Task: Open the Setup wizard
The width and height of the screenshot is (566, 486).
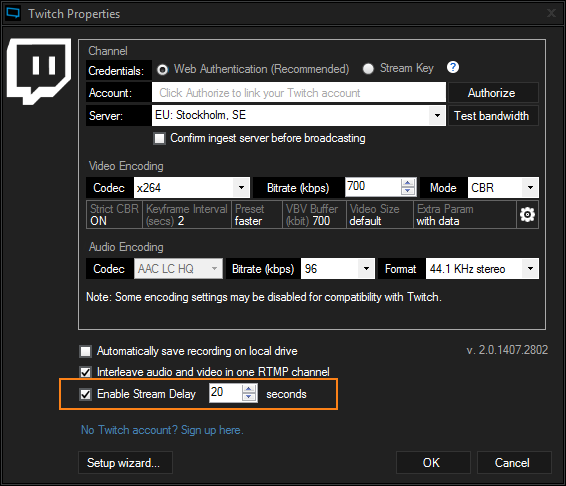Action: pos(125,463)
